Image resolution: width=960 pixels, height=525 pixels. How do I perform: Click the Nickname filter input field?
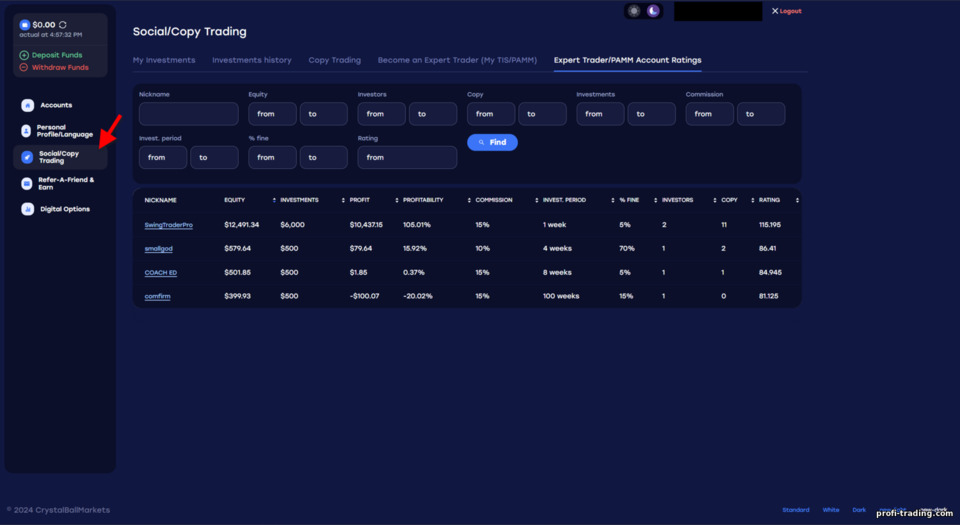(189, 114)
